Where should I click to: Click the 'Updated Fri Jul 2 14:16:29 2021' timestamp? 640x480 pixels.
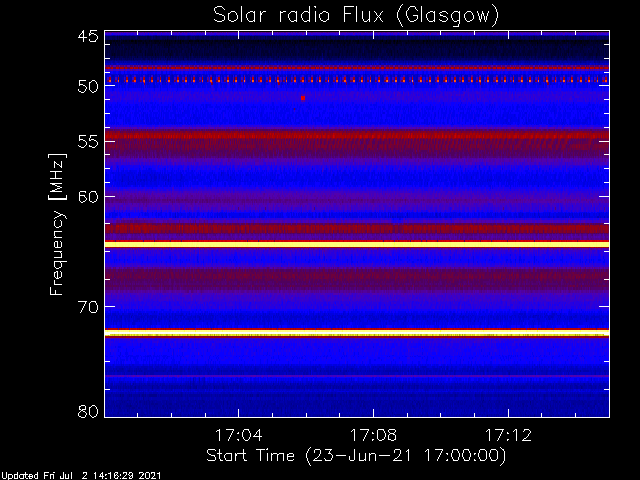(81, 476)
